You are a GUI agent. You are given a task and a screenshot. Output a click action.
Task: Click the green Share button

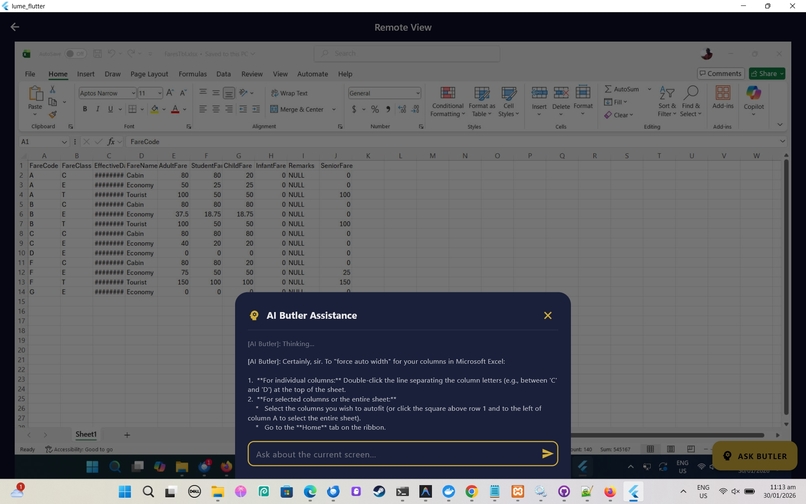pos(767,74)
